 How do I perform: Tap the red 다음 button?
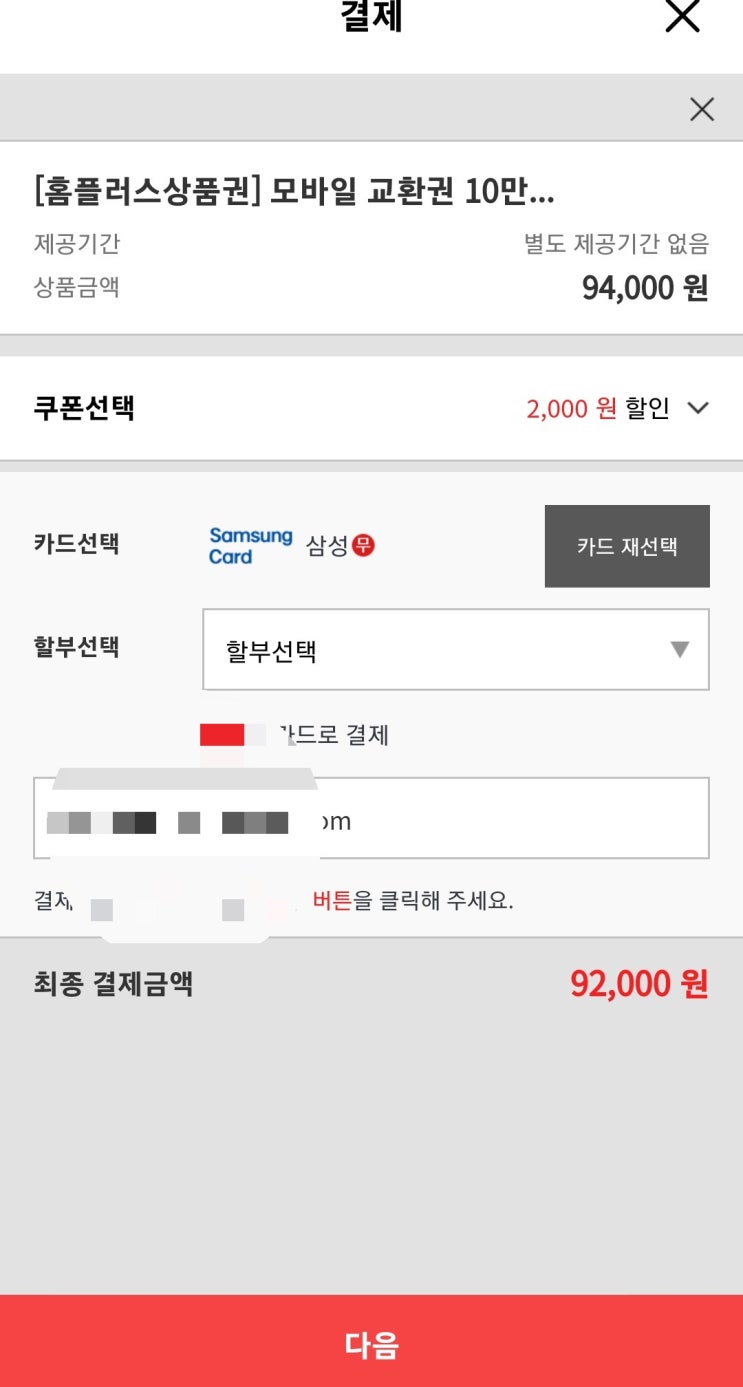point(371,1342)
